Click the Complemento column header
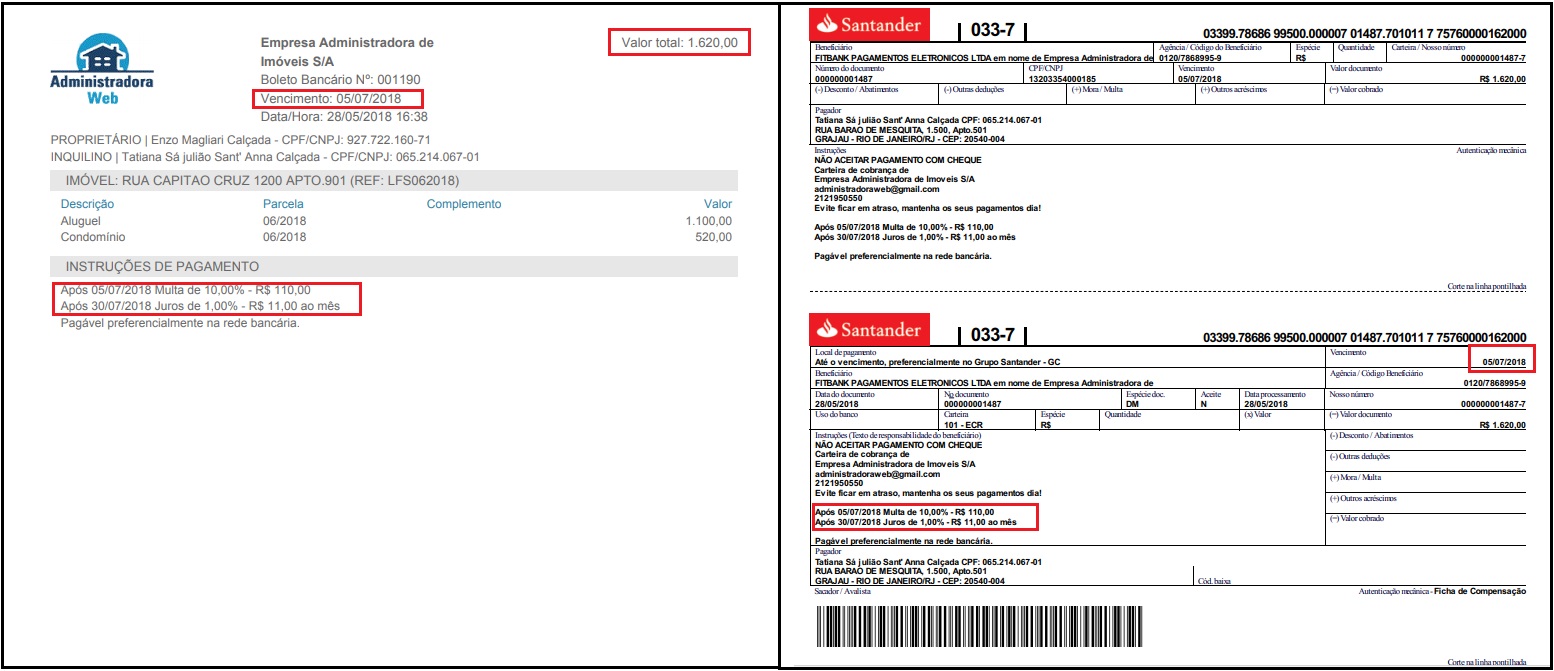Screen dimensions: 1554x671 tap(463, 204)
